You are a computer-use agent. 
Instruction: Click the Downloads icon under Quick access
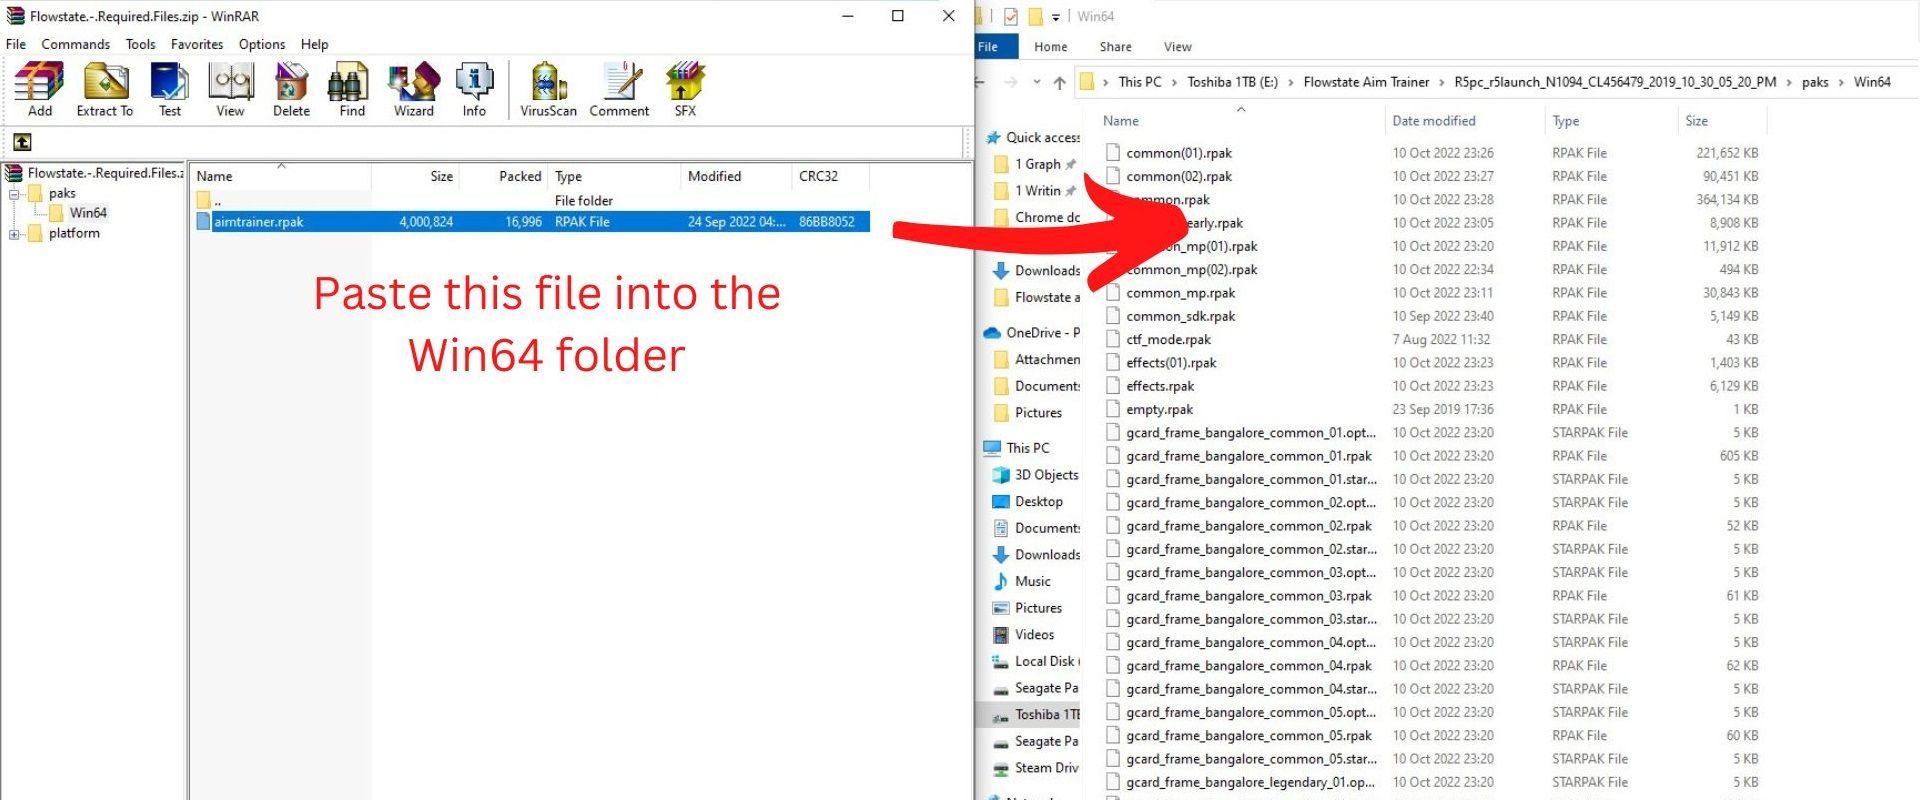[1000, 271]
